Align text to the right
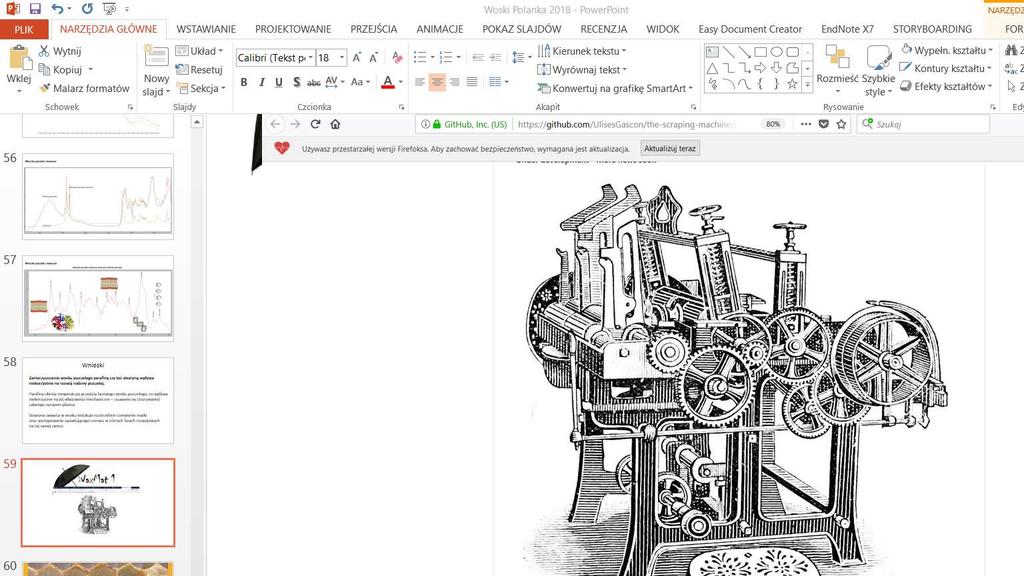1024x576 pixels. click(x=455, y=82)
